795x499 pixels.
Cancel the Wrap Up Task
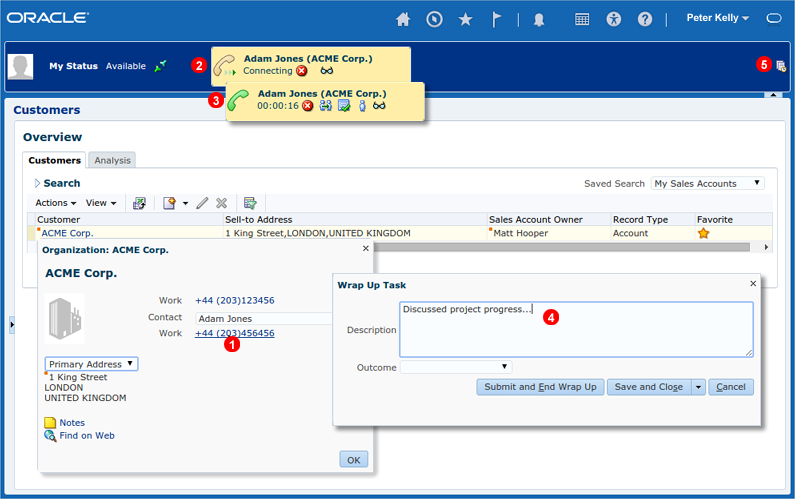[x=731, y=387]
